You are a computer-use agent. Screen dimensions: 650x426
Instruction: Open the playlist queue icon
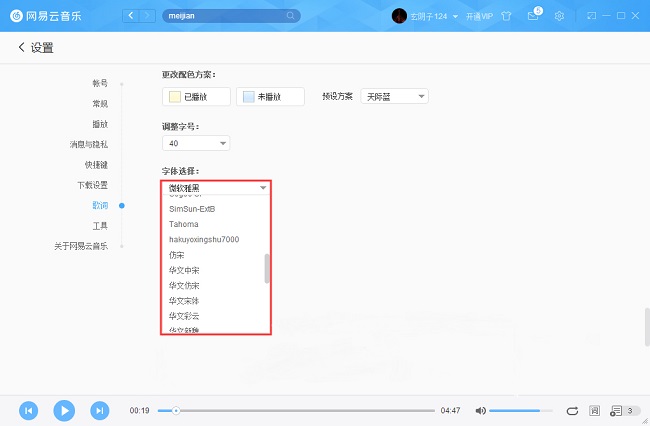point(616,411)
